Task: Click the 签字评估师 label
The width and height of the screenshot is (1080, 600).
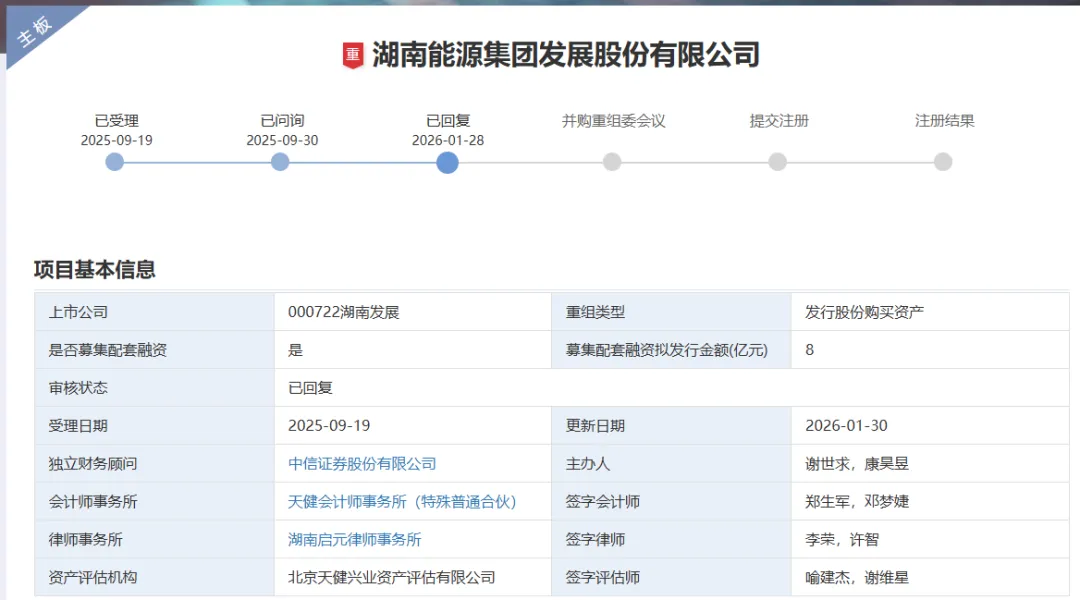Action: pyautogui.click(x=603, y=577)
